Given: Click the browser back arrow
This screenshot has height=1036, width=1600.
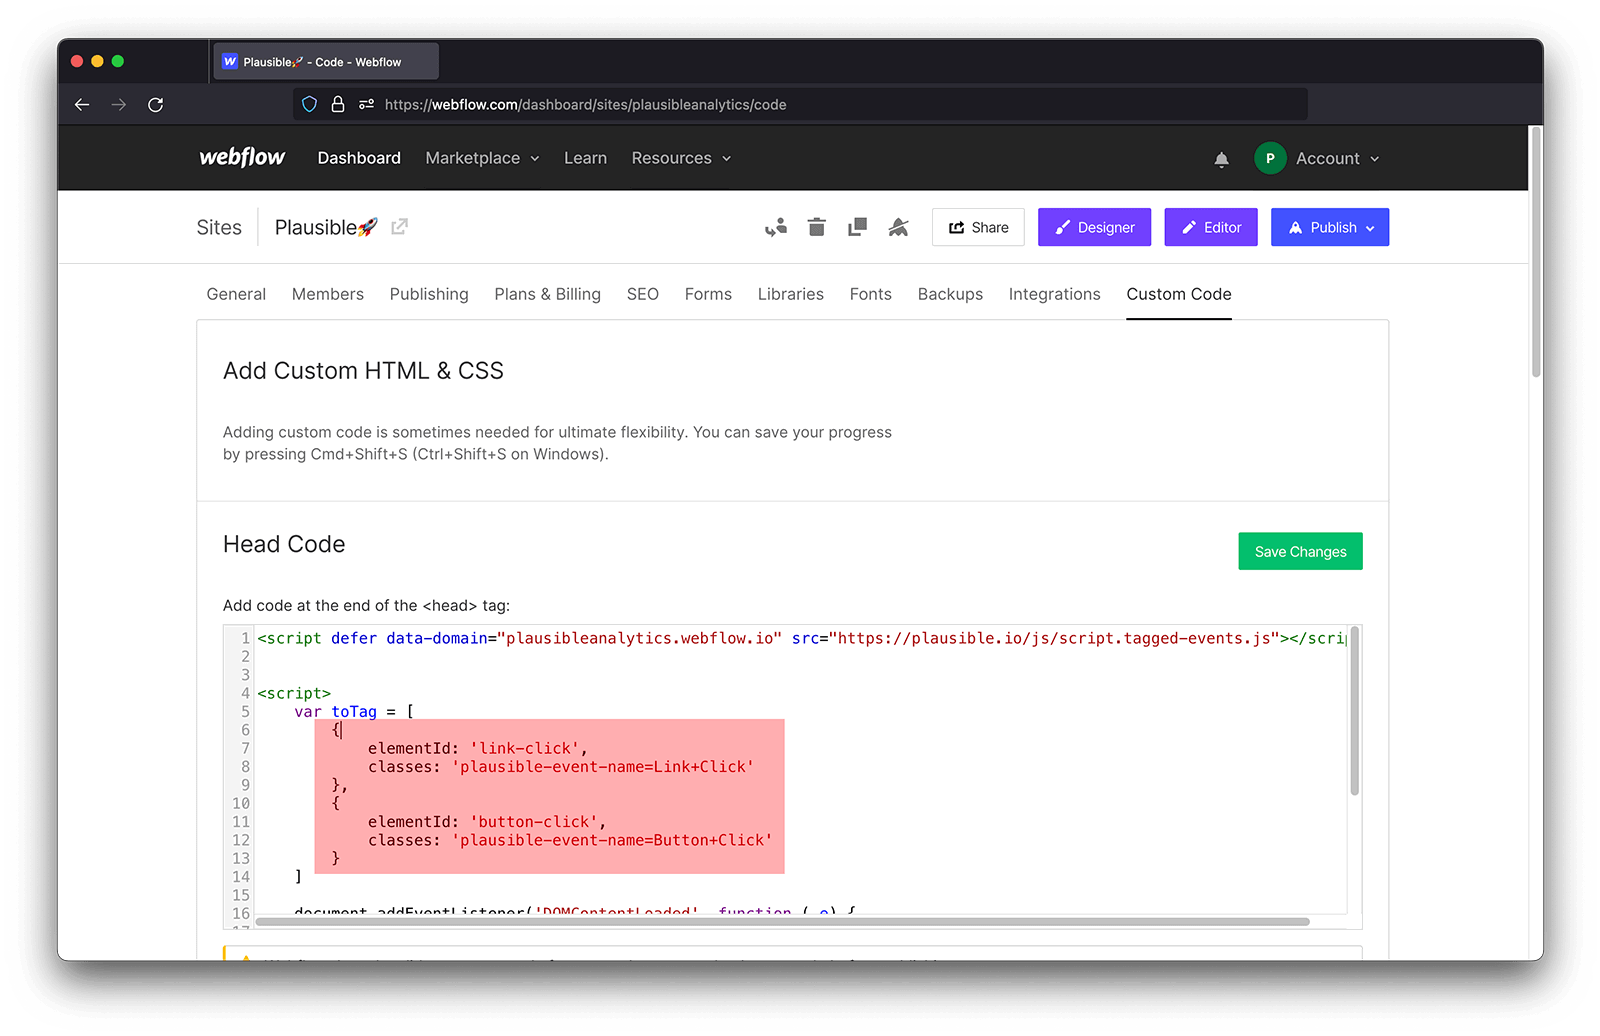Looking at the screenshot, I should (81, 104).
